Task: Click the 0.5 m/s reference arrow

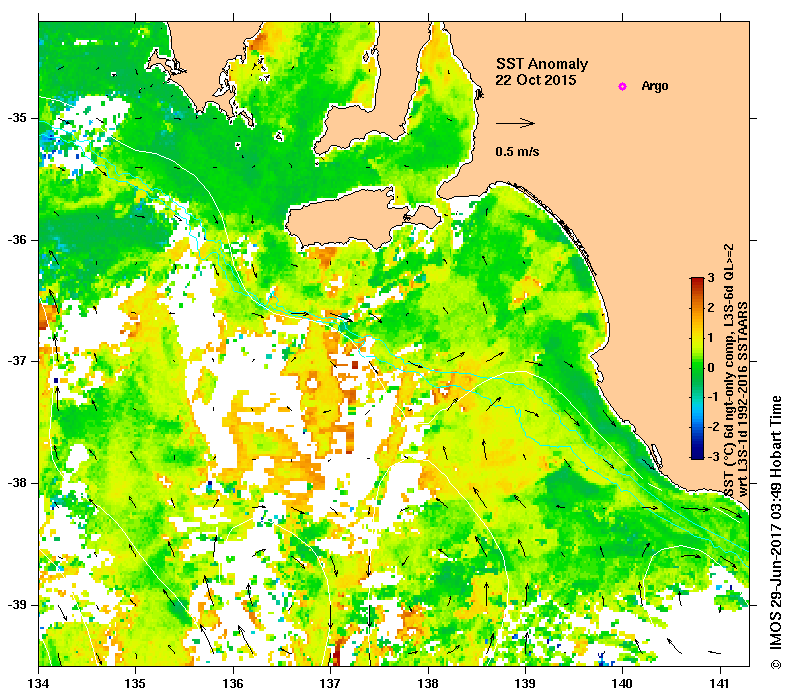Action: click(515, 123)
